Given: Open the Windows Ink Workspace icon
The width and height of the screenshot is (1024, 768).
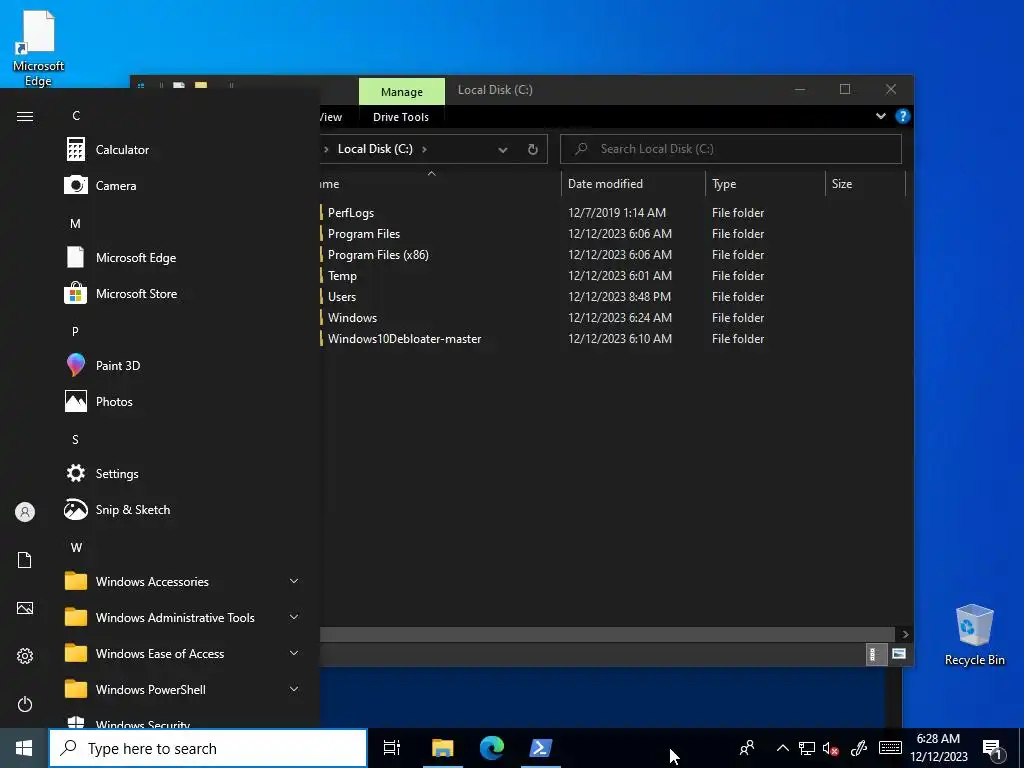Looking at the screenshot, I should click(x=859, y=748).
